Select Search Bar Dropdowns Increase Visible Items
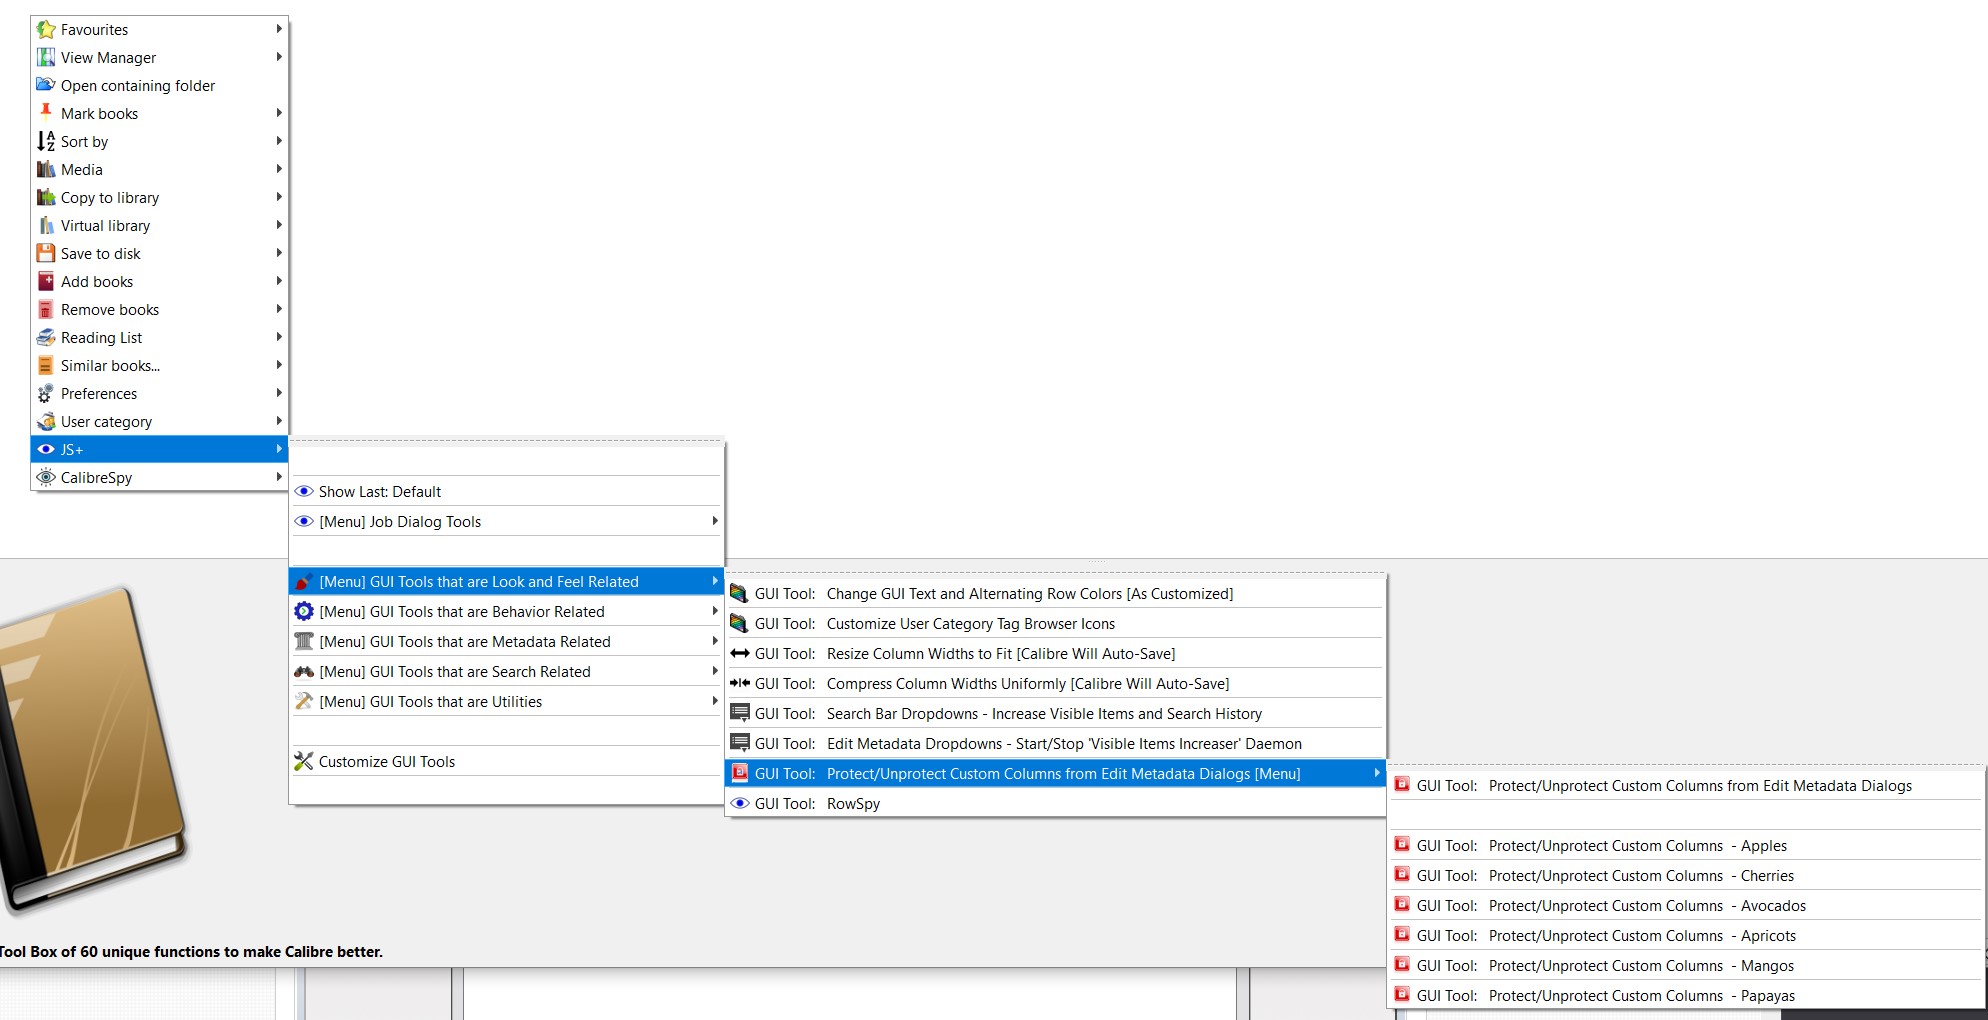 [x=1055, y=714]
